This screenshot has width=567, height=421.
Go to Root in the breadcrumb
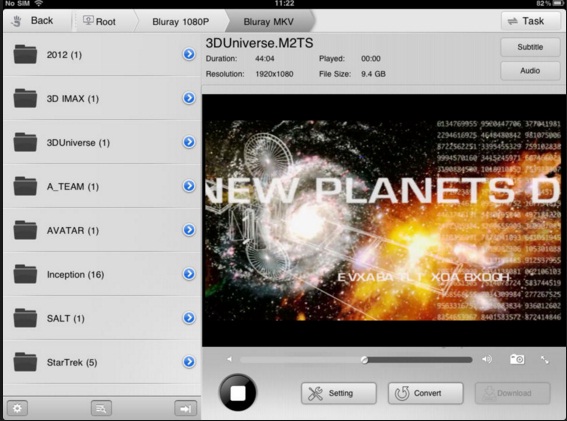point(99,21)
